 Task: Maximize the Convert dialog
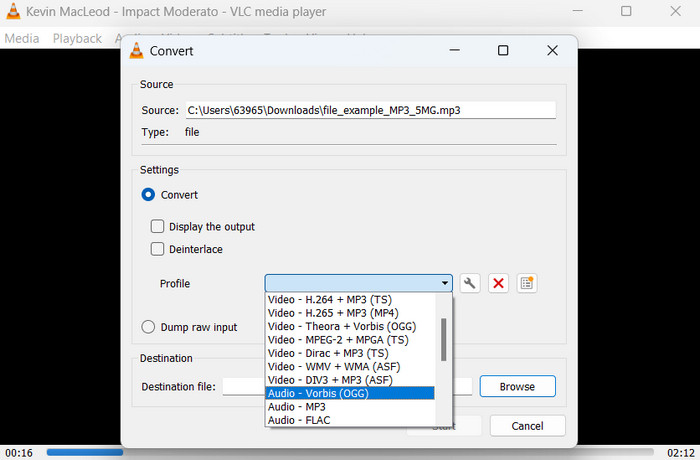tap(503, 50)
